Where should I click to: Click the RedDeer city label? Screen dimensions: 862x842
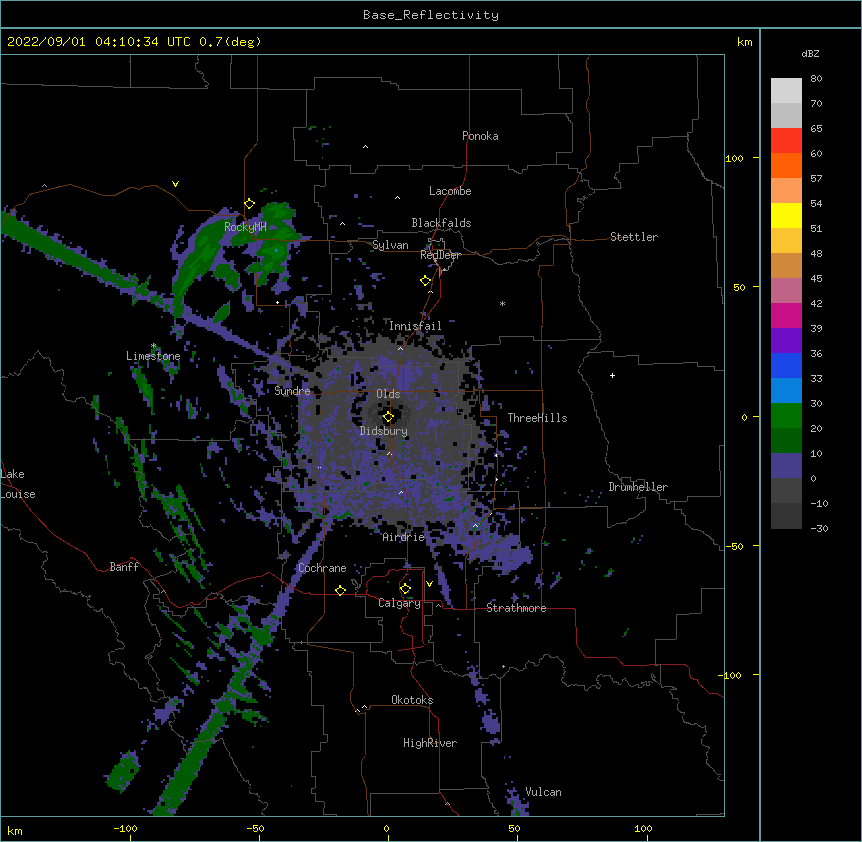[x=440, y=255]
